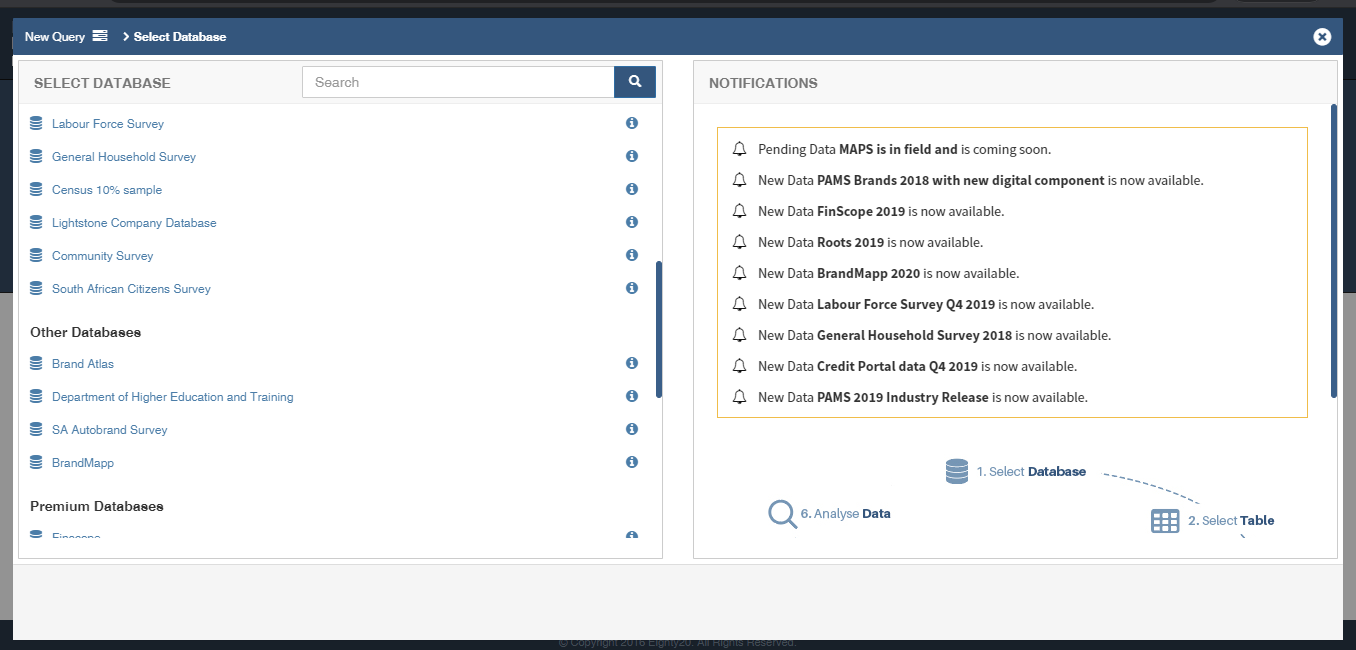The width and height of the screenshot is (1356, 650).
Task: Click the database icon beside Brand Atlas
Action: pyautogui.click(x=36, y=363)
